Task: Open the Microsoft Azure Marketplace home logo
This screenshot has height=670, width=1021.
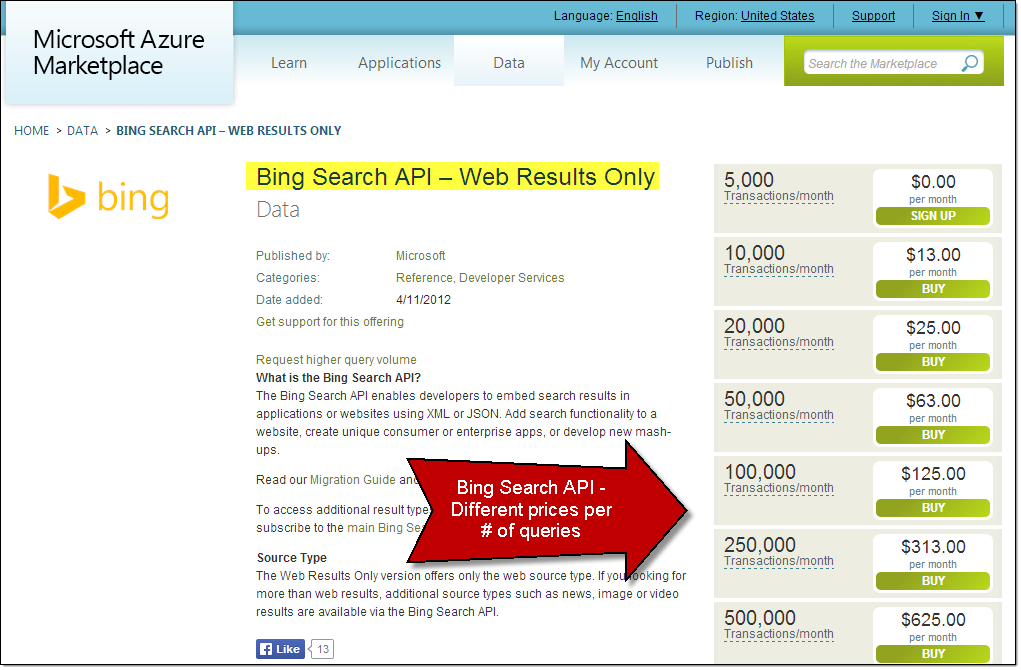Action: coord(119,52)
